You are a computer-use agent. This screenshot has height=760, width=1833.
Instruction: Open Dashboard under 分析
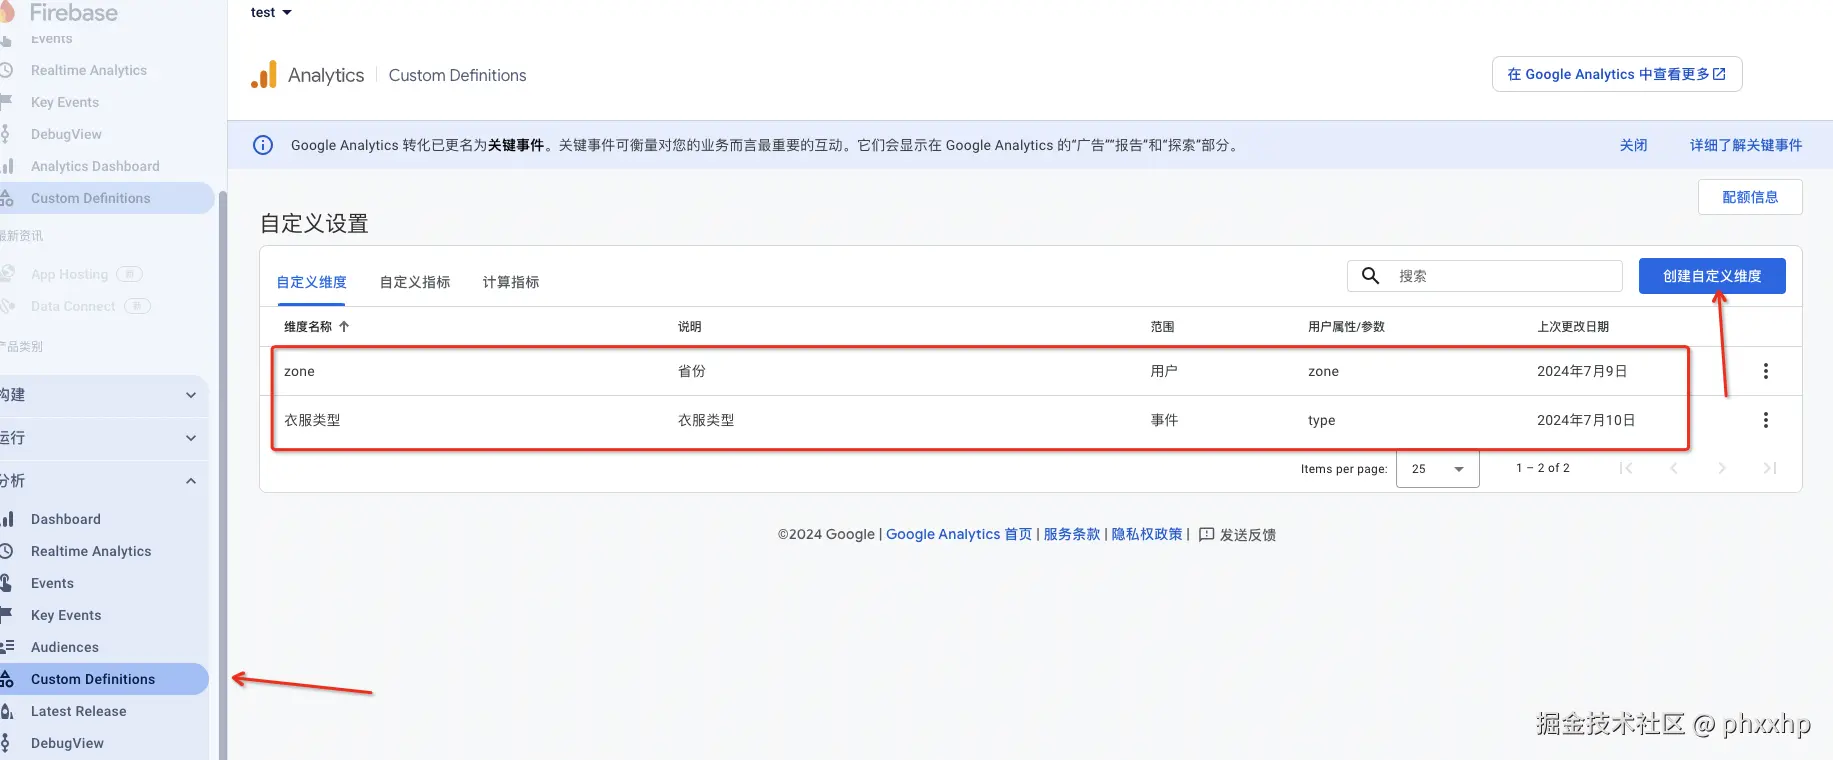pos(66,519)
